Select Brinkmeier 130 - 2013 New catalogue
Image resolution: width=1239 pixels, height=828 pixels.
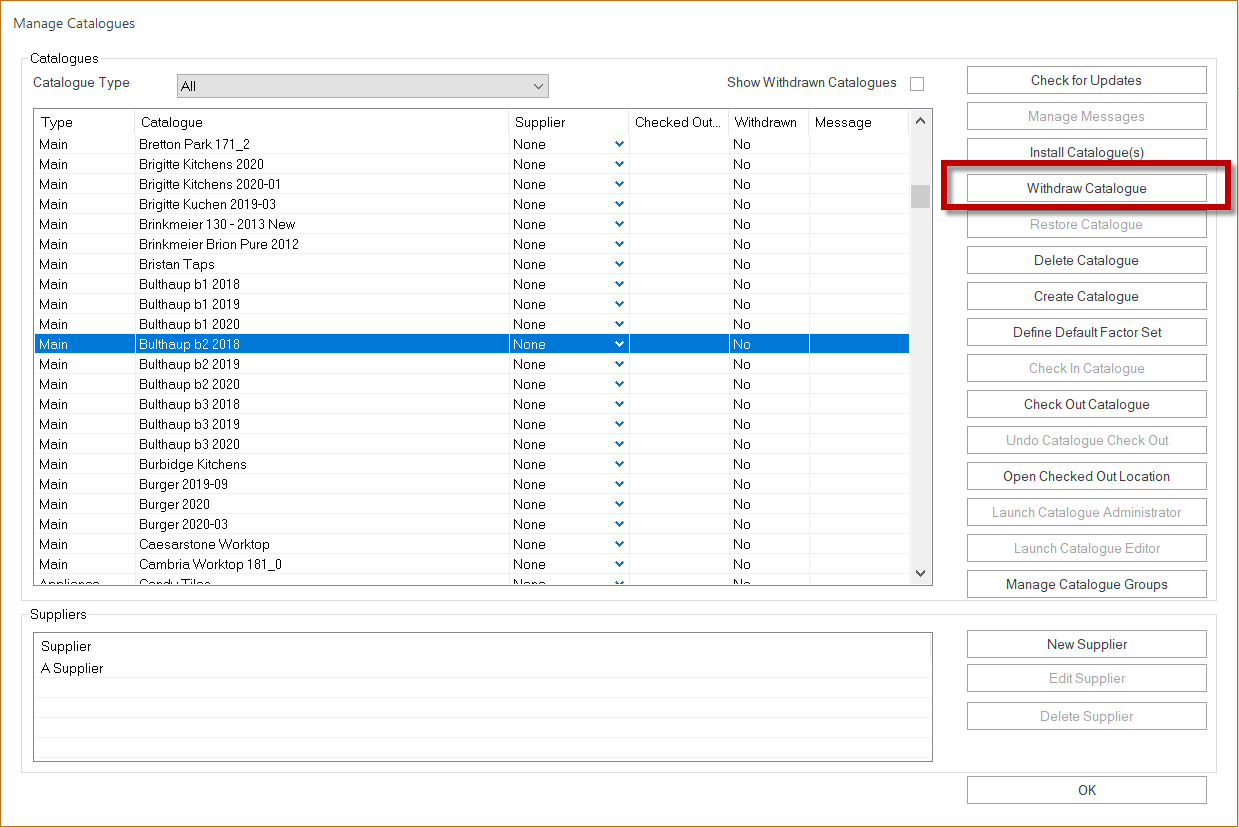pyautogui.click(x=472, y=224)
